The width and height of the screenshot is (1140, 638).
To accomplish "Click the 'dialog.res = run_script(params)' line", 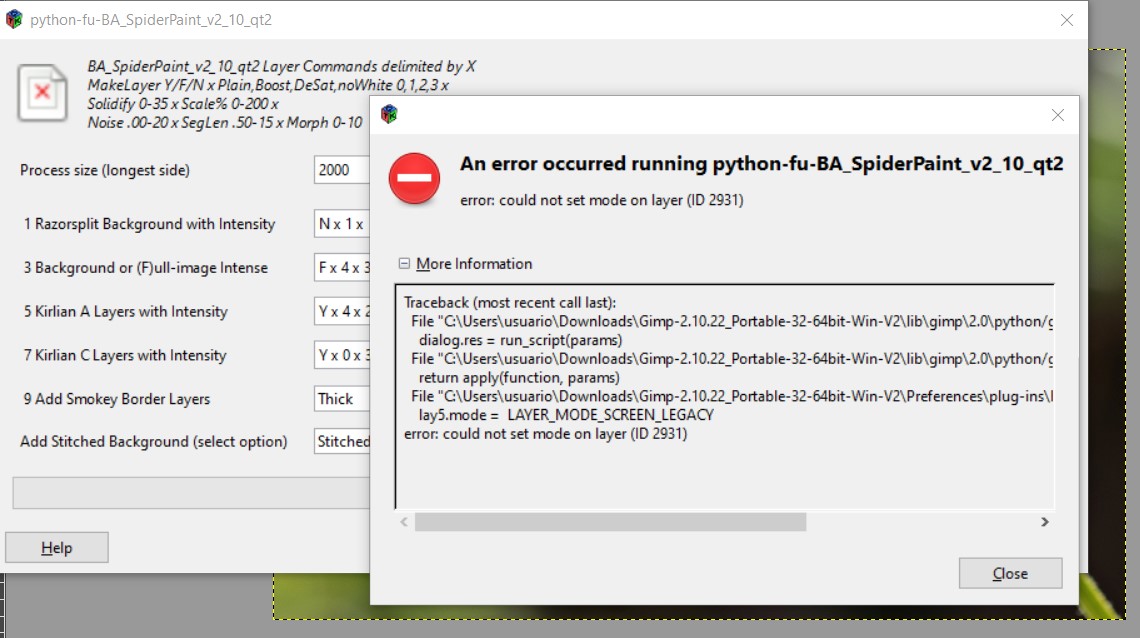I will 521,340.
